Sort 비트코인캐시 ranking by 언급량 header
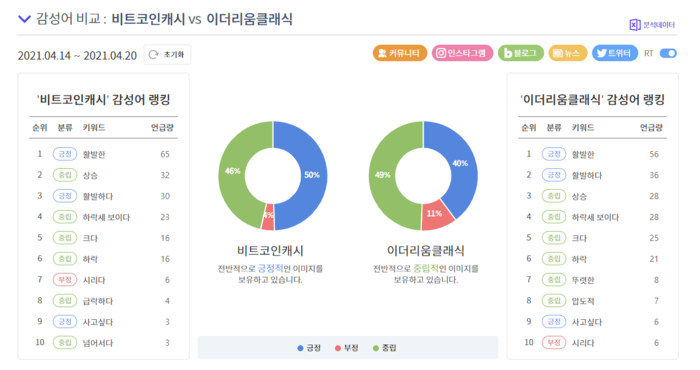700x370 pixels. point(162,128)
